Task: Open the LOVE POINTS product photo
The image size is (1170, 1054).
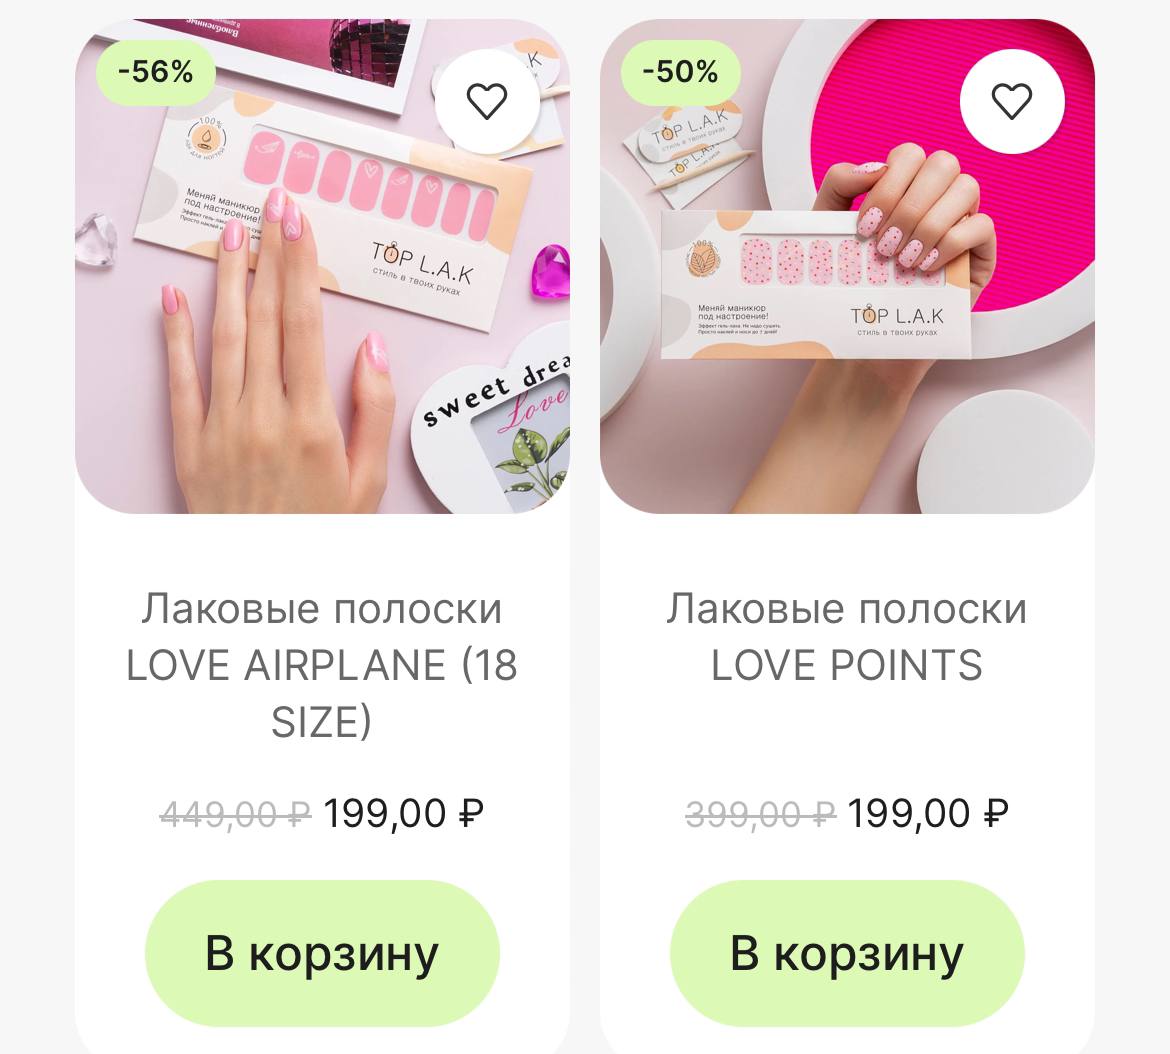Action: (x=847, y=266)
